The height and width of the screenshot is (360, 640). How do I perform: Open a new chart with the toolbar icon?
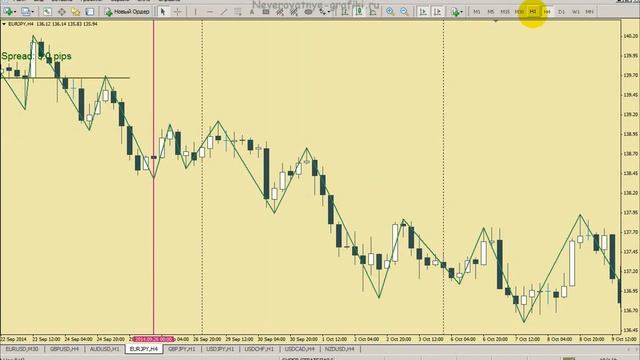pos(8,12)
